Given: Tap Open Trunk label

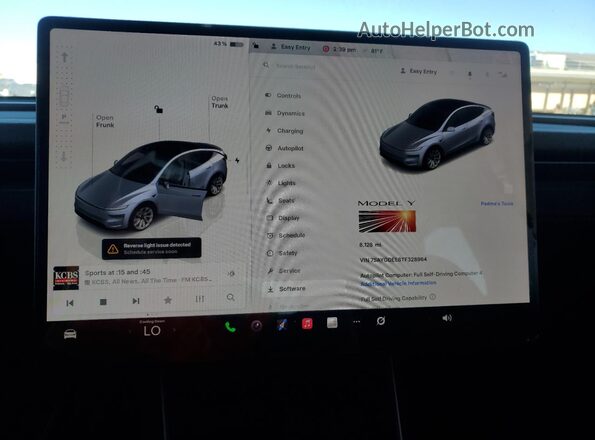Looking at the screenshot, I should tap(220, 102).
